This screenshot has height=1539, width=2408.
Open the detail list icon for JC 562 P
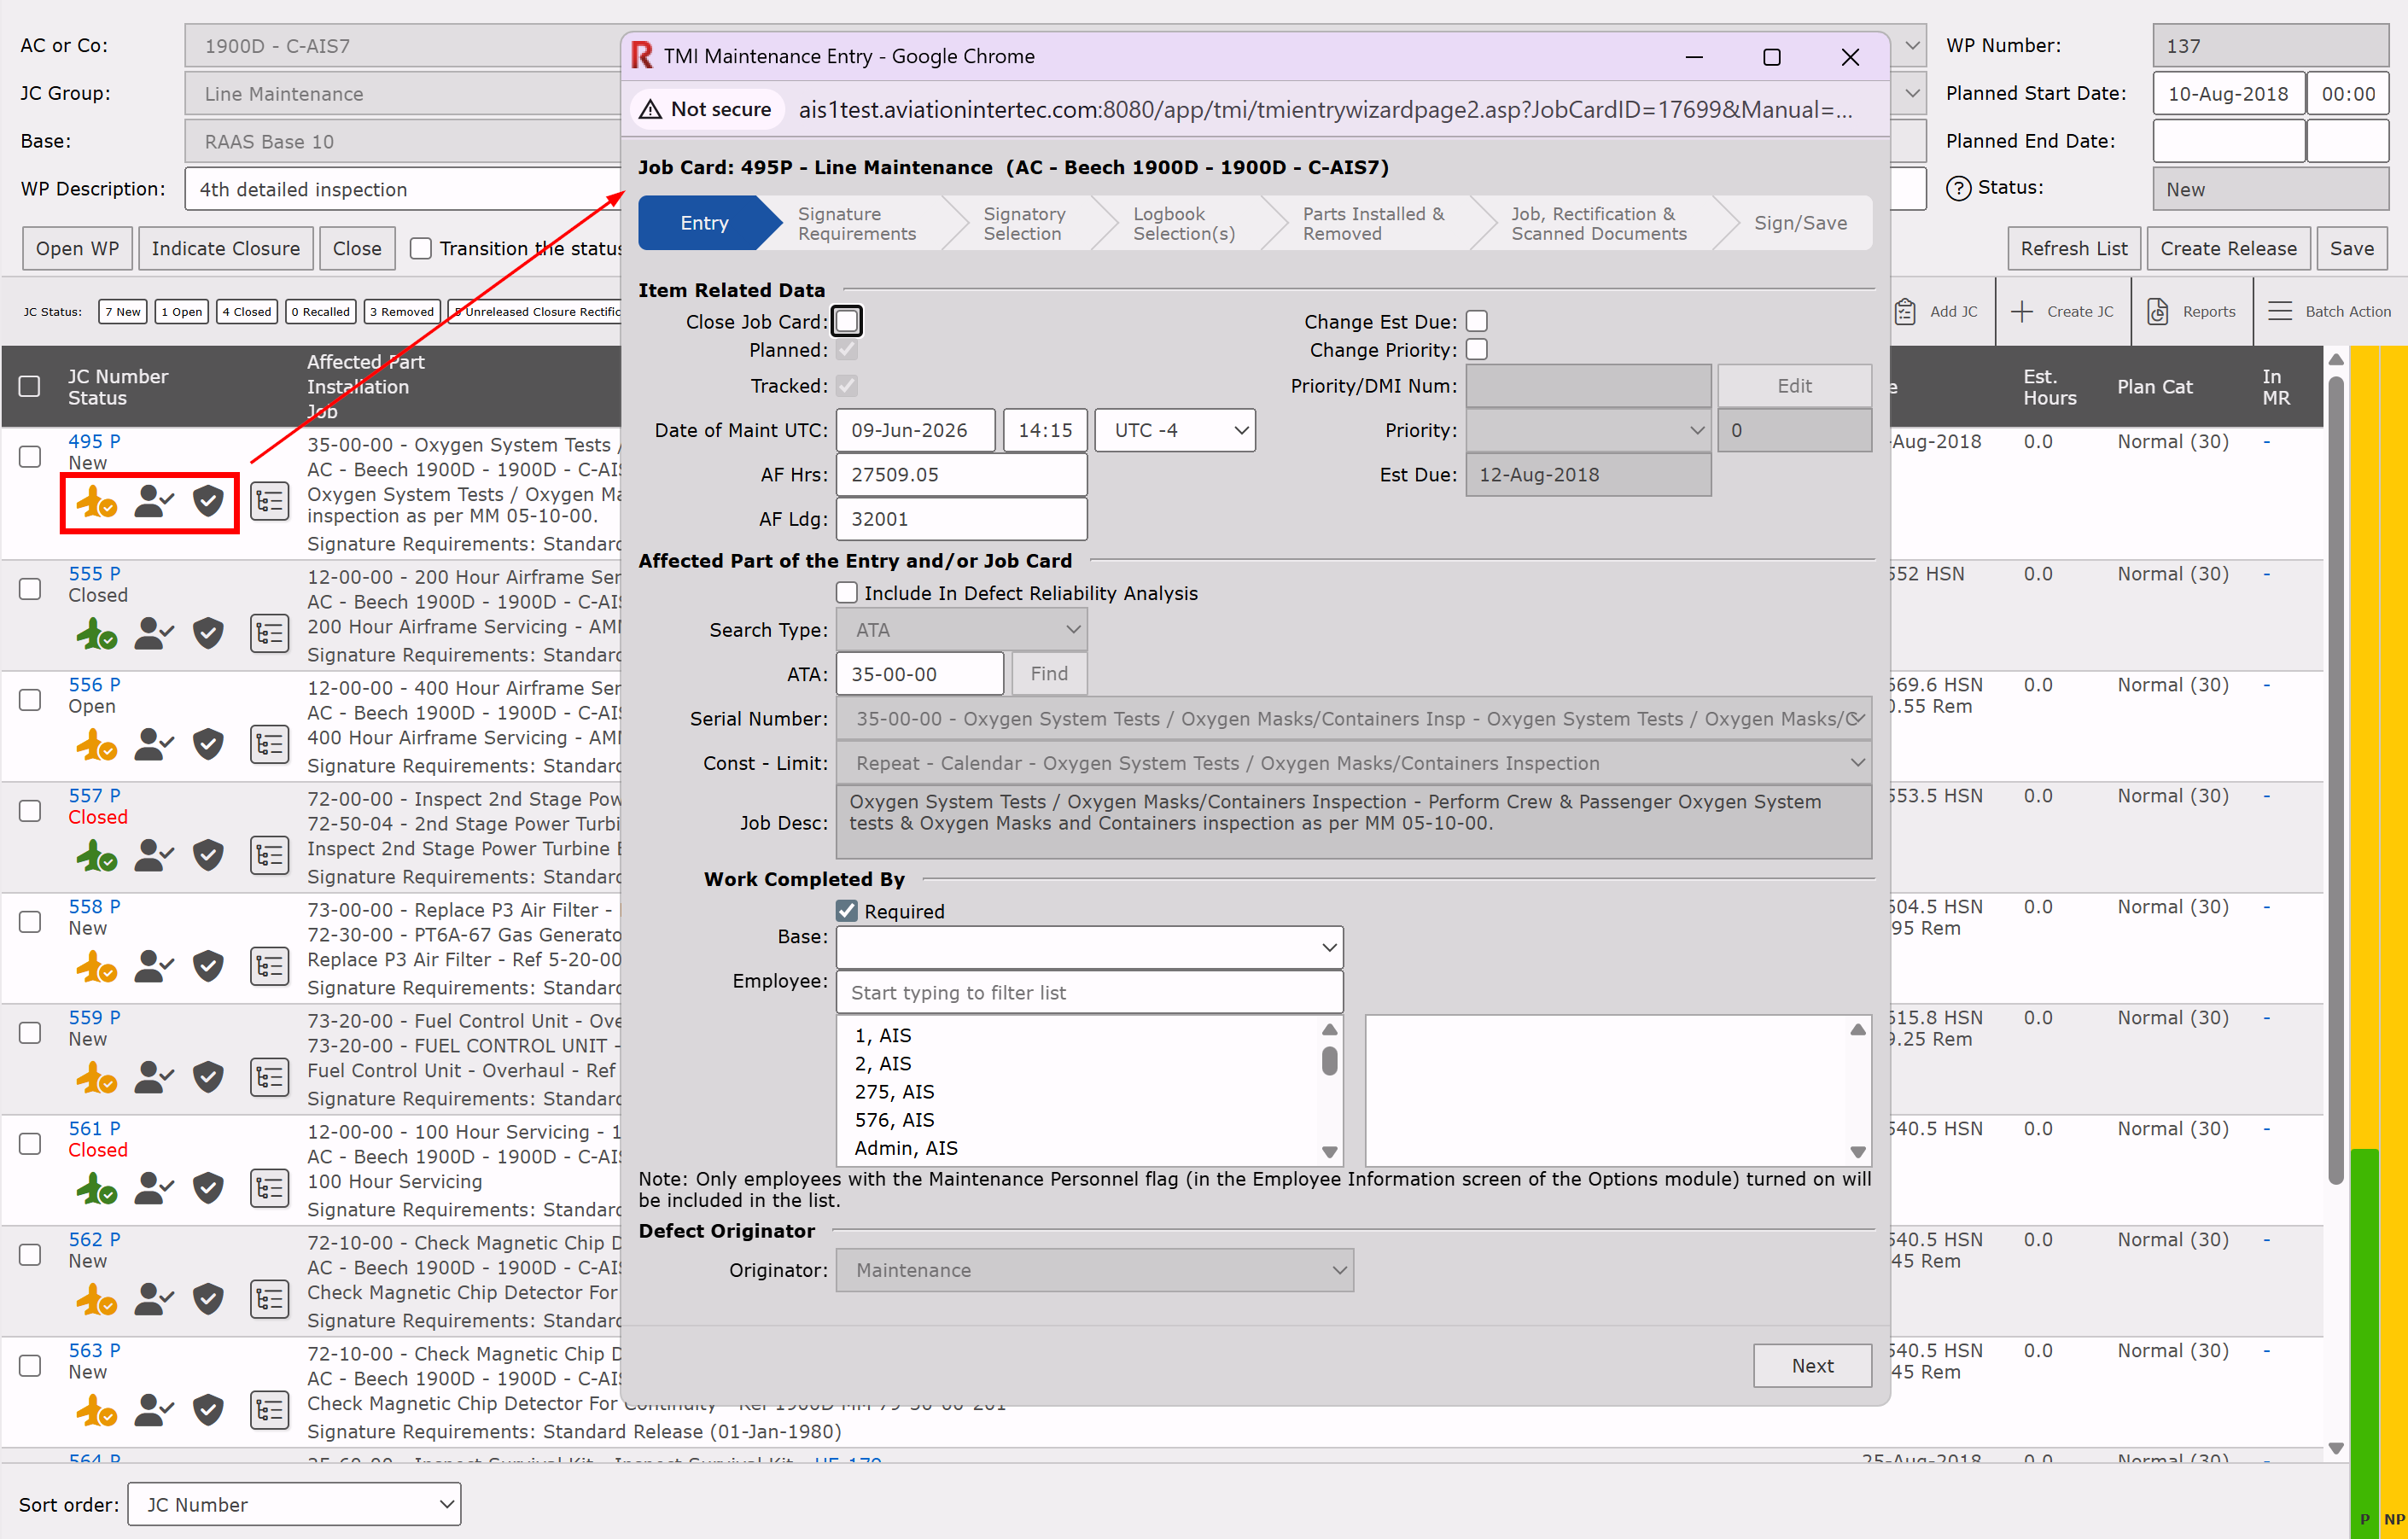click(270, 1300)
